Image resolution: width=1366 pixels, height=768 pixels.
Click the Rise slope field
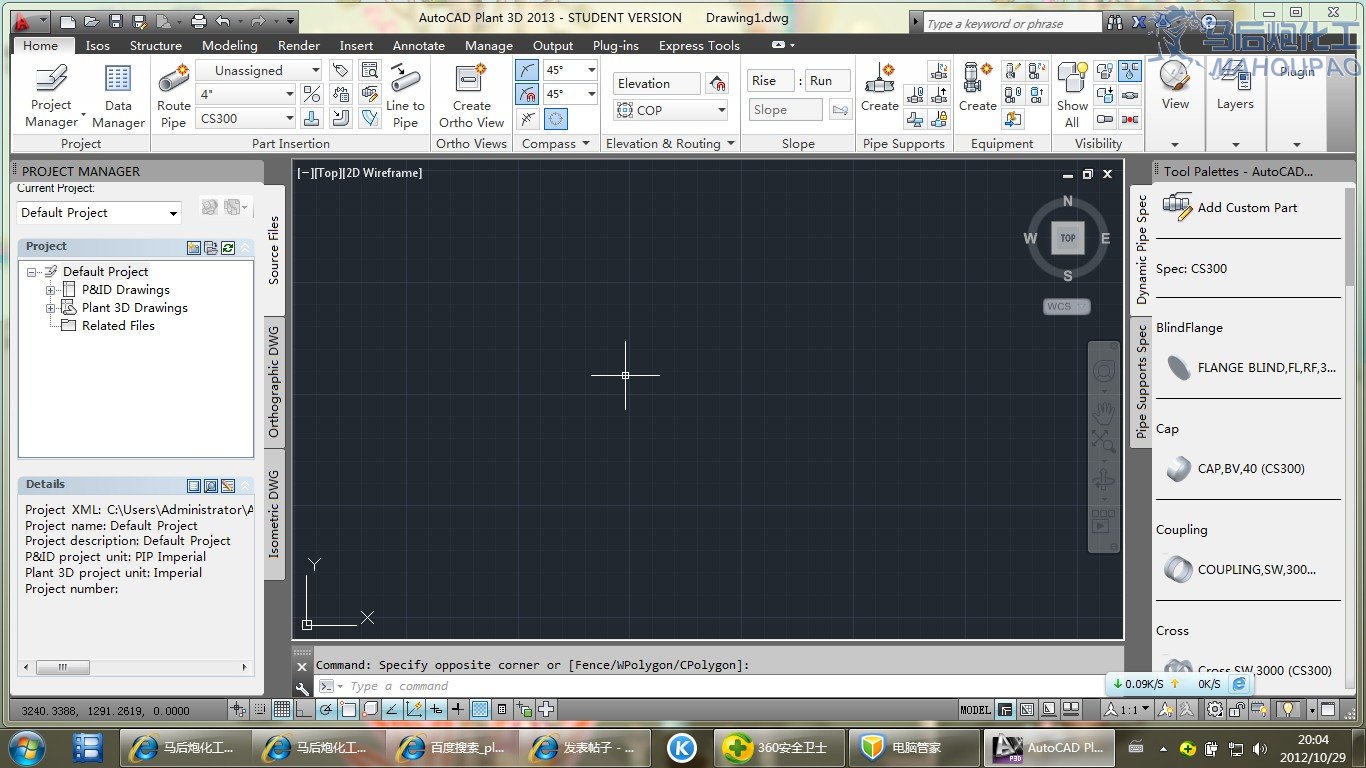tap(772, 81)
